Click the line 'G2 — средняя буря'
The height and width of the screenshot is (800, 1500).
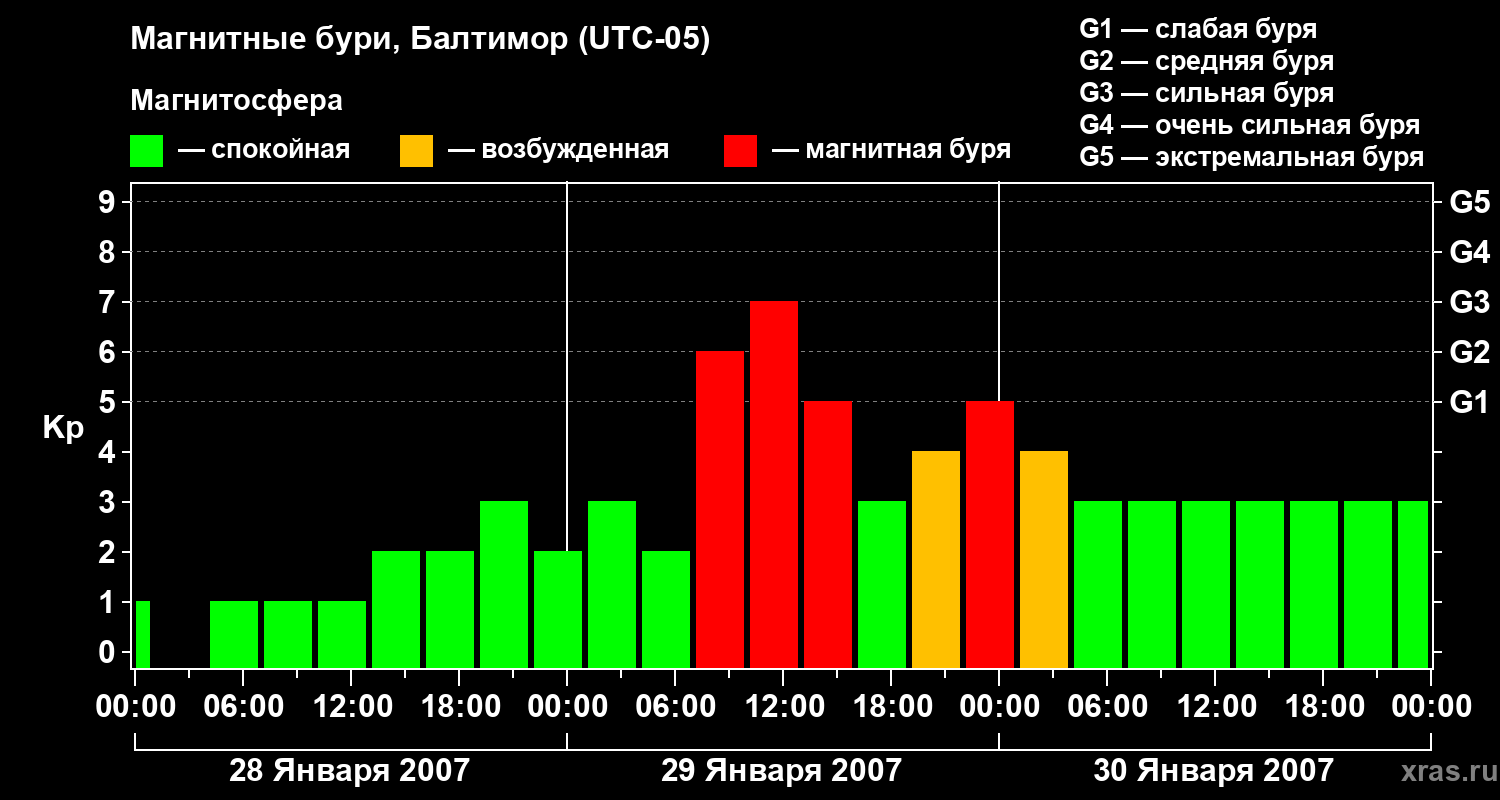click(1206, 61)
